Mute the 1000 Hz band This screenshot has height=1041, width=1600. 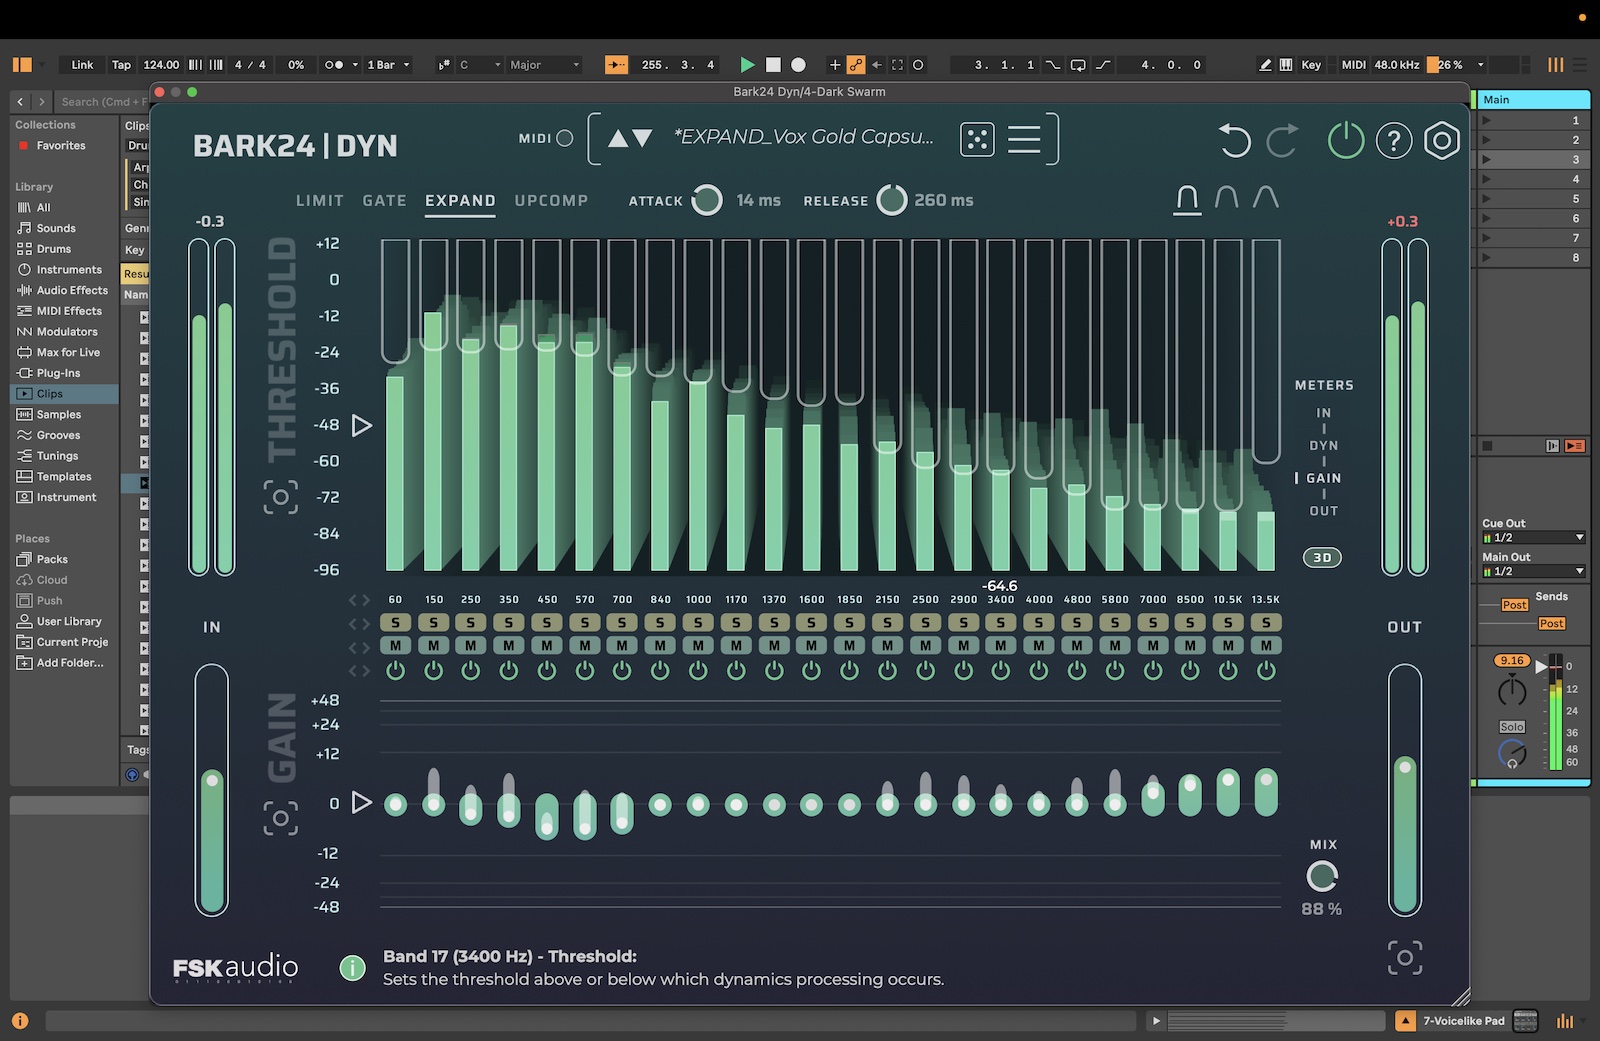[698, 646]
